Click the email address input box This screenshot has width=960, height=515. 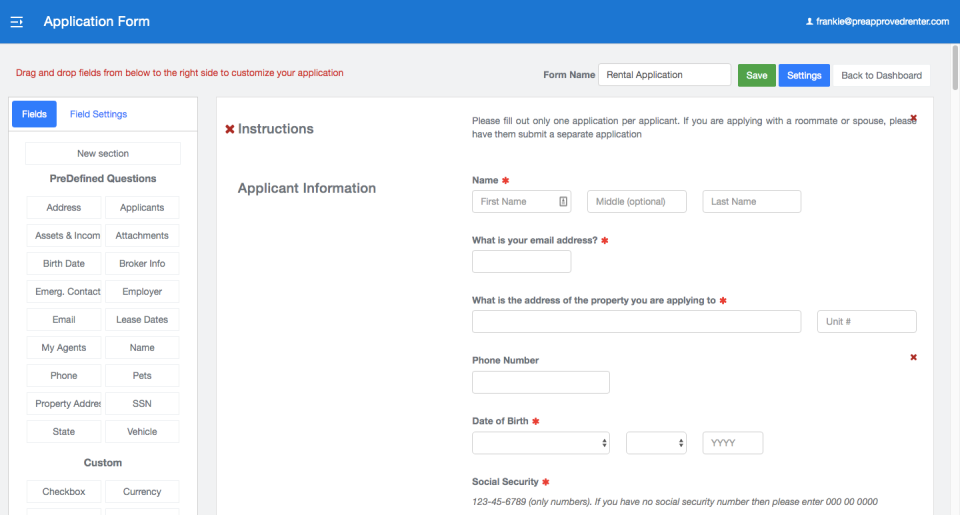522,261
